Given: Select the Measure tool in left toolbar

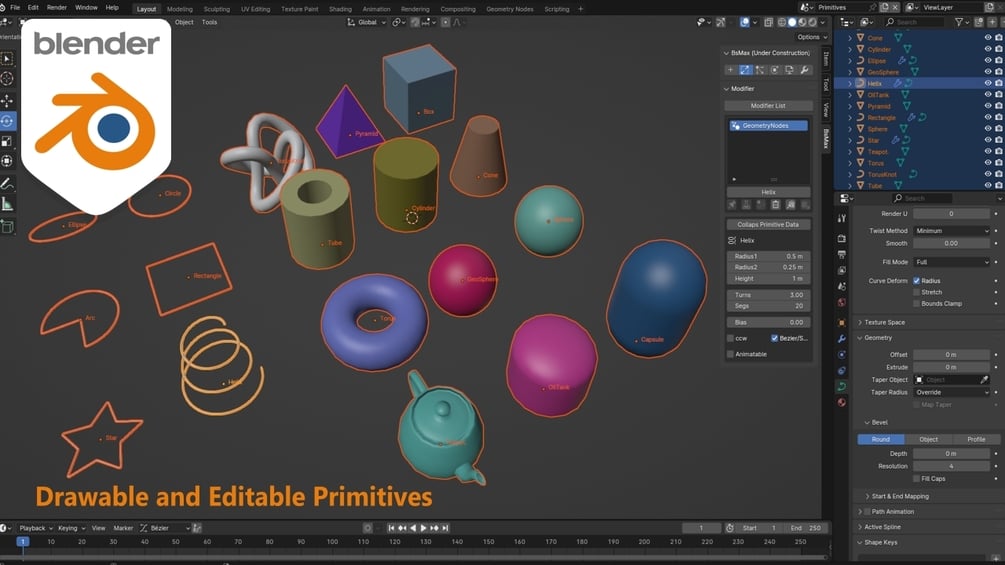Looking at the screenshot, I should [7, 204].
